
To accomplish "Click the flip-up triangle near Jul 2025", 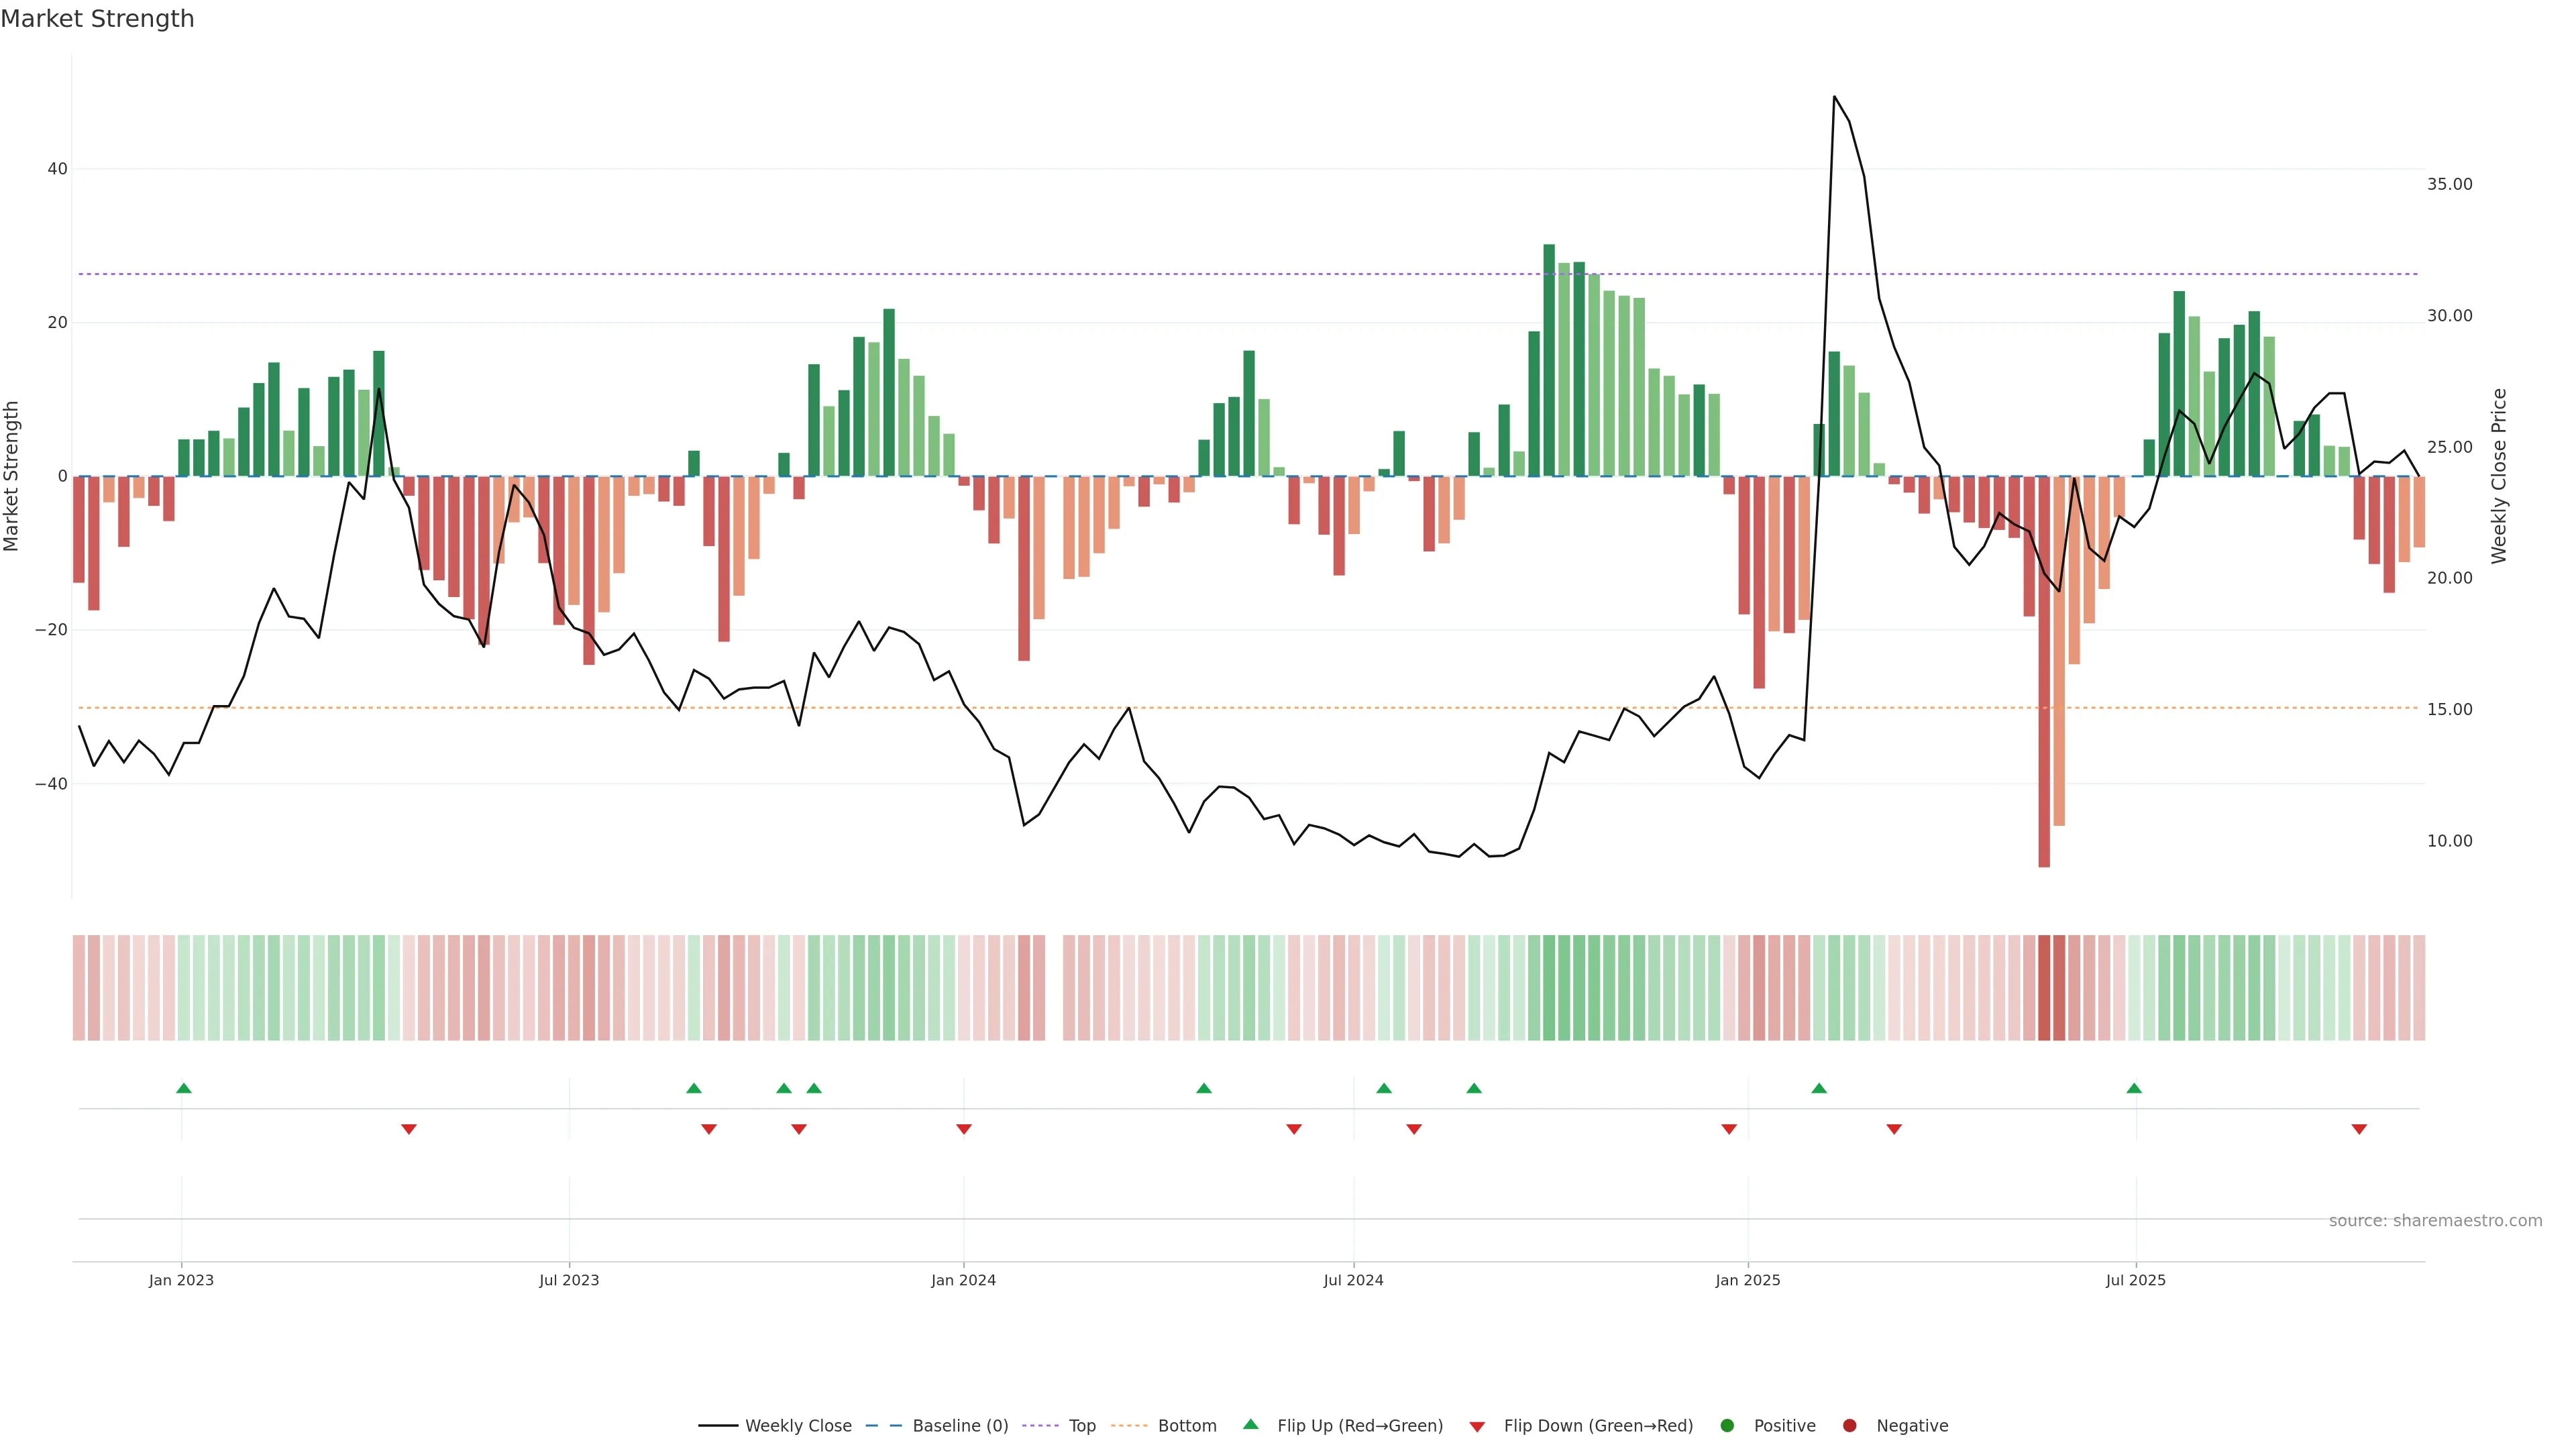I will click(x=2134, y=1088).
